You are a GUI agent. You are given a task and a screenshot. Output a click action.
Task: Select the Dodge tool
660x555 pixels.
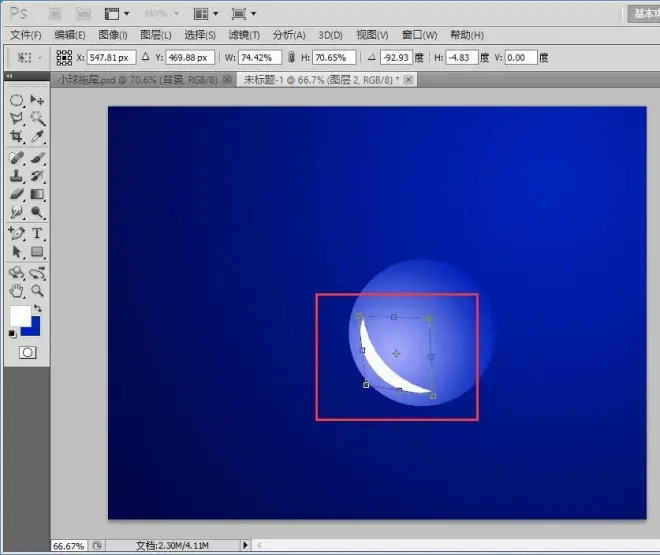tap(37, 212)
